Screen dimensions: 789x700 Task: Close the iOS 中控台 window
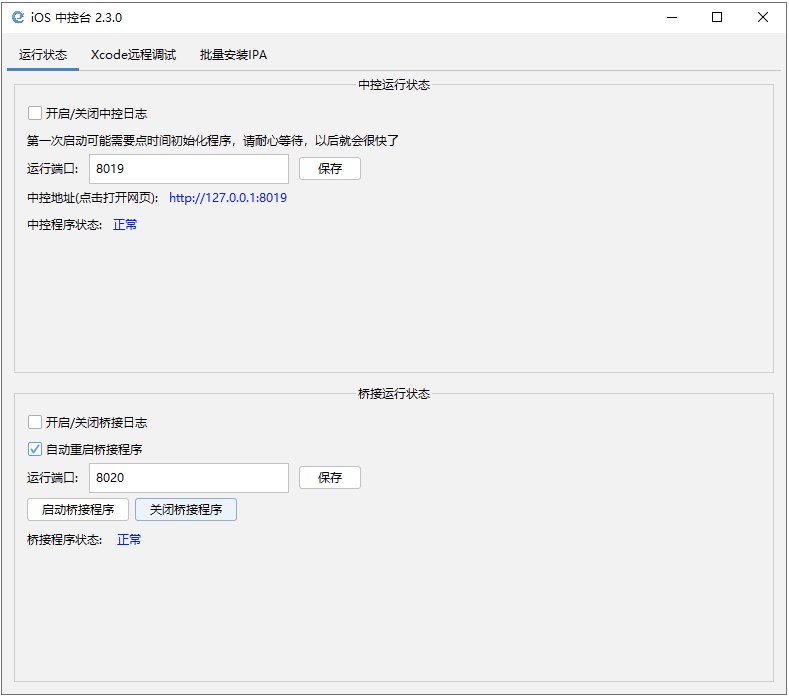pyautogui.click(x=763, y=18)
